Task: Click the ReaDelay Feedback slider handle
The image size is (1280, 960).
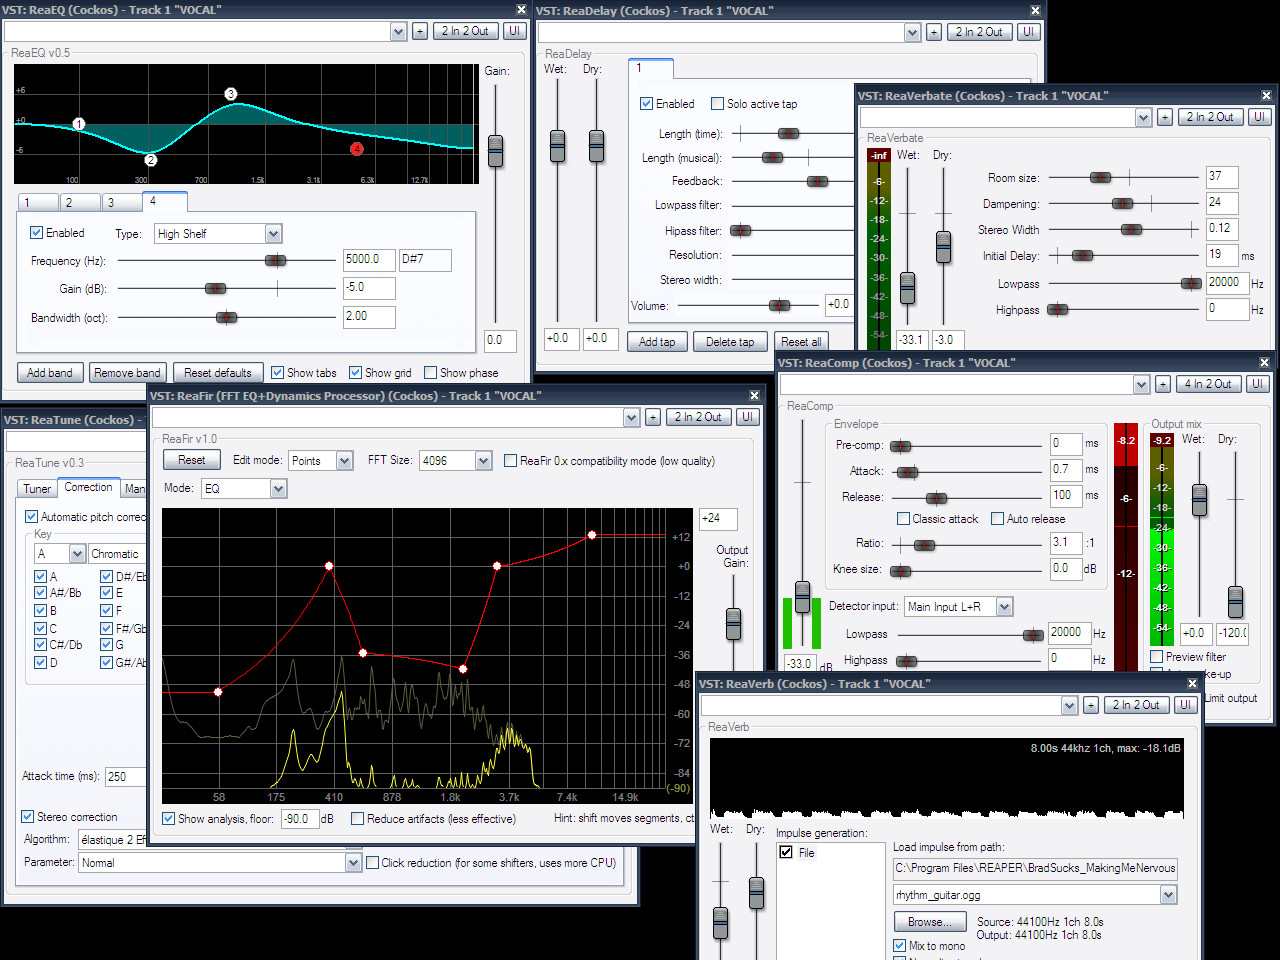Action: pos(817,182)
